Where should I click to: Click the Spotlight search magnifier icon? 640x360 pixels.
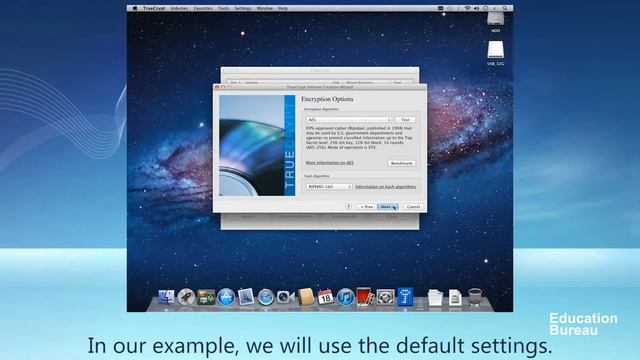pos(505,8)
